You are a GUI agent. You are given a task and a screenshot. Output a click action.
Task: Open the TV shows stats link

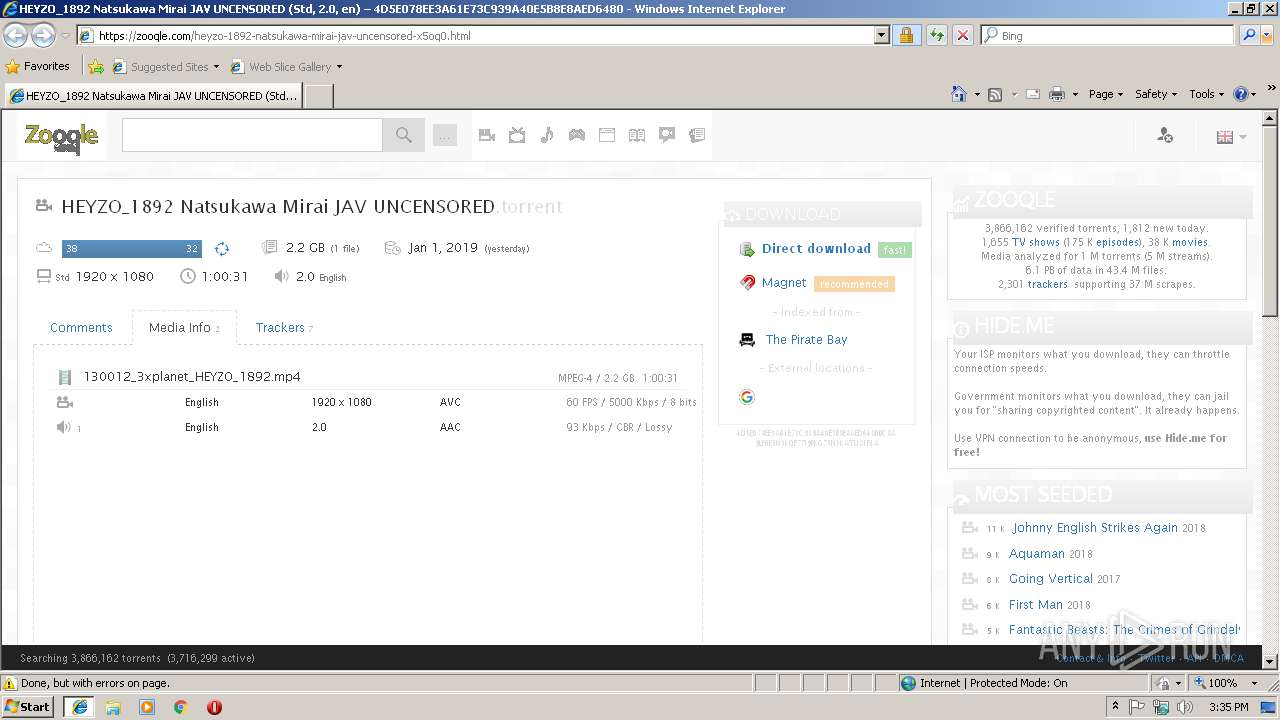click(1036, 242)
